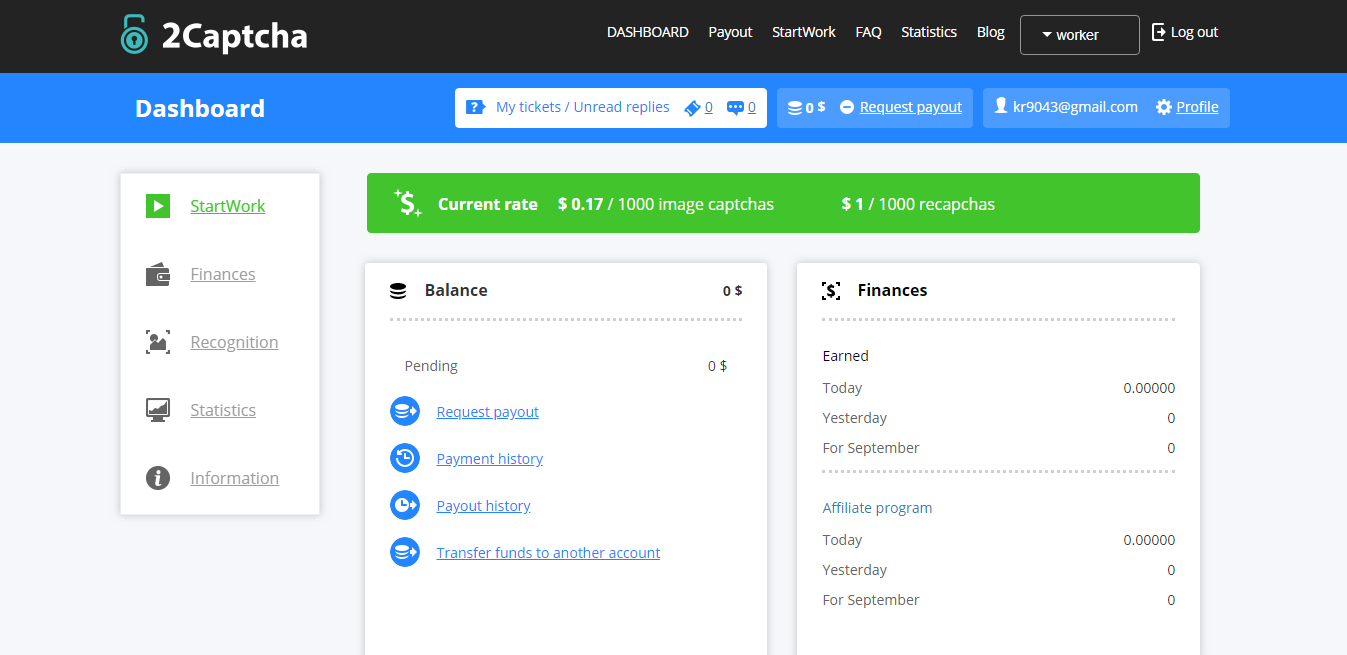Click the coins stack icon beside 0 $
The width and height of the screenshot is (1347, 655).
795,108
